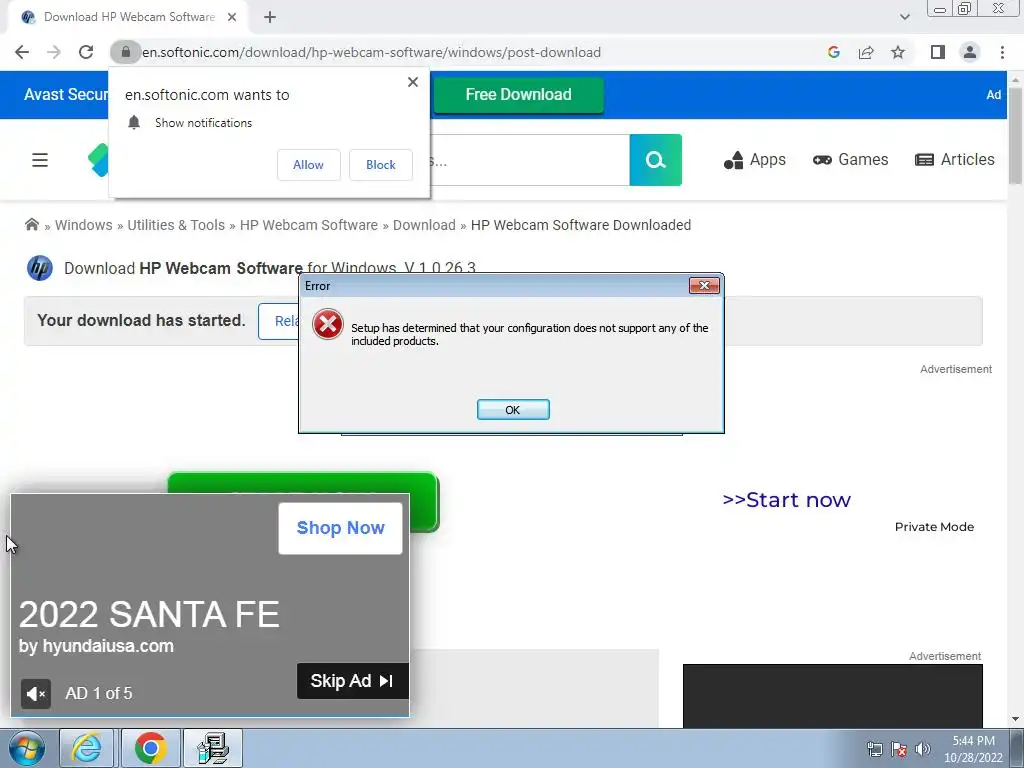Screen dimensions: 1024x768
Task: Click the HP logo icon
Action: 40,268
